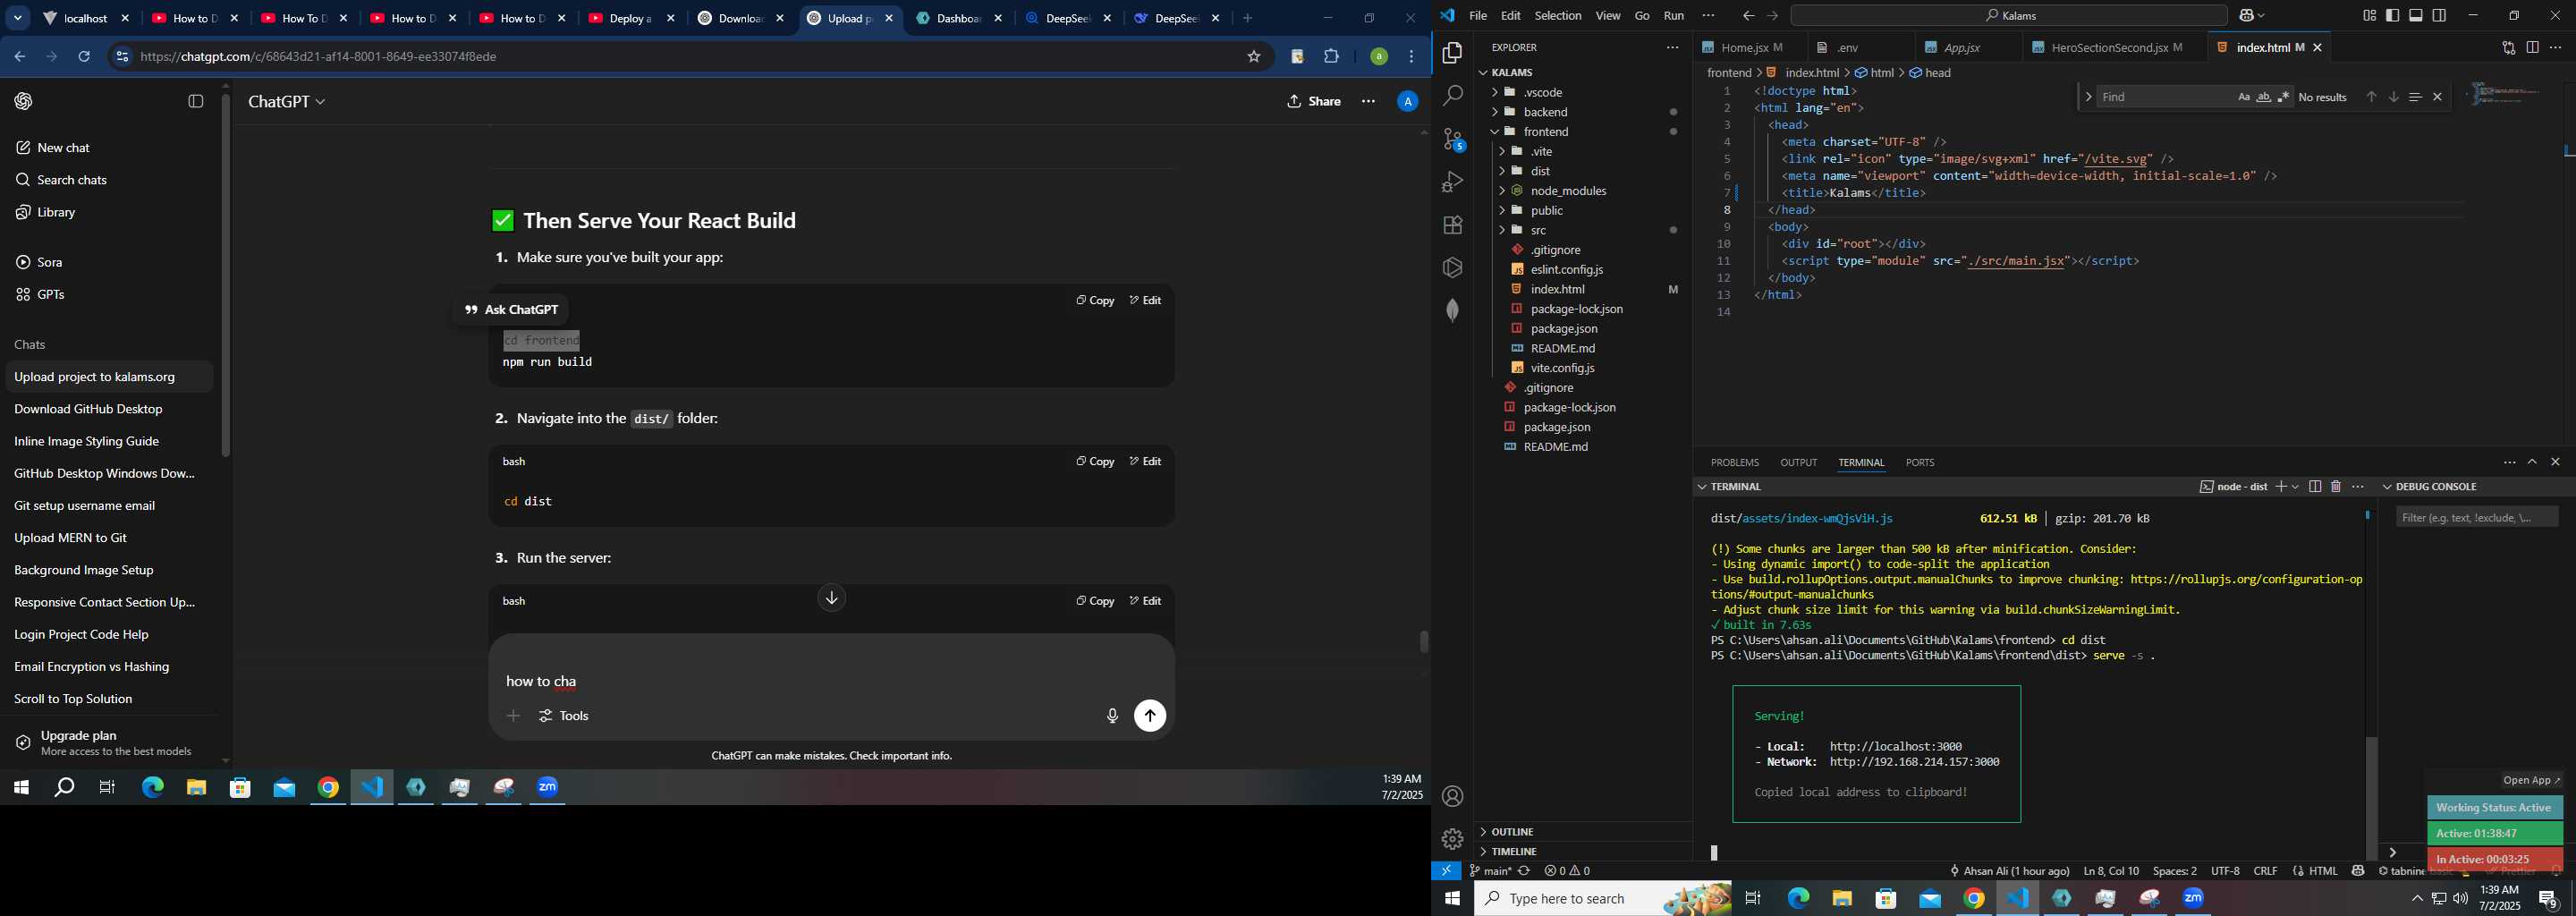Click remote window indicator in status bar
Screen dimensions: 2576x916
[1446, 871]
